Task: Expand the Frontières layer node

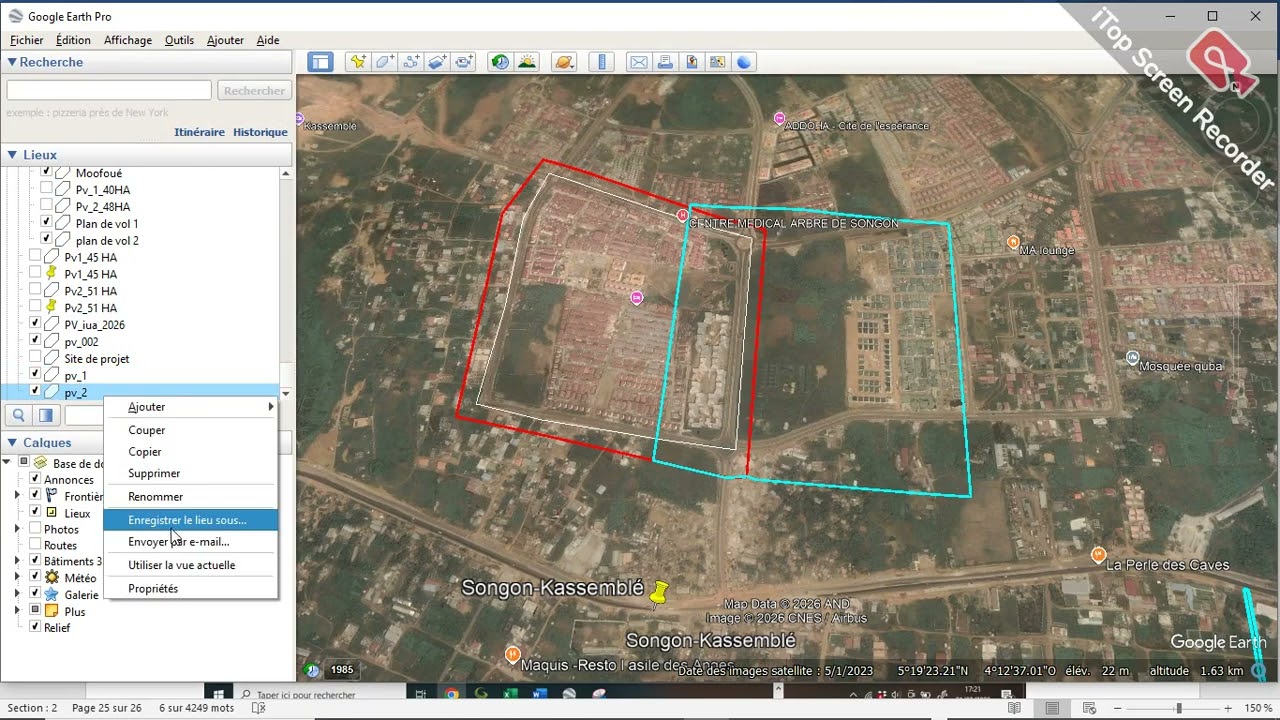Action: (17, 496)
